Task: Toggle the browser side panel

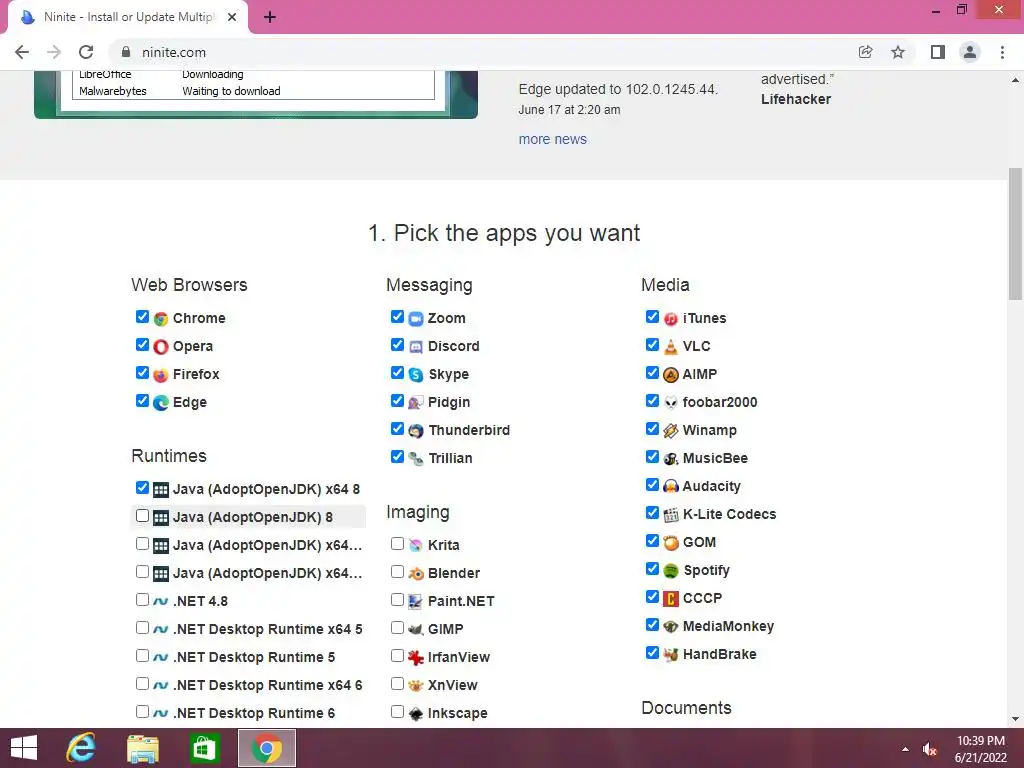Action: click(x=938, y=52)
